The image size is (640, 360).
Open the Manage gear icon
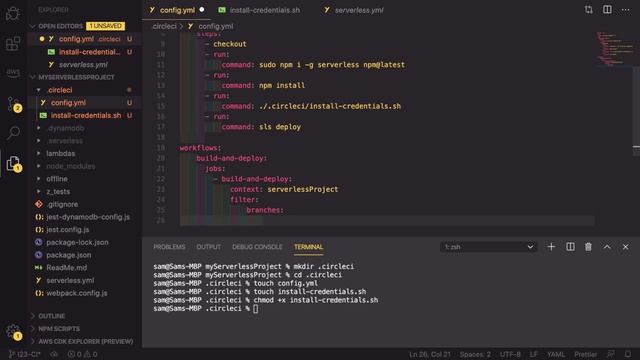tap(14, 332)
